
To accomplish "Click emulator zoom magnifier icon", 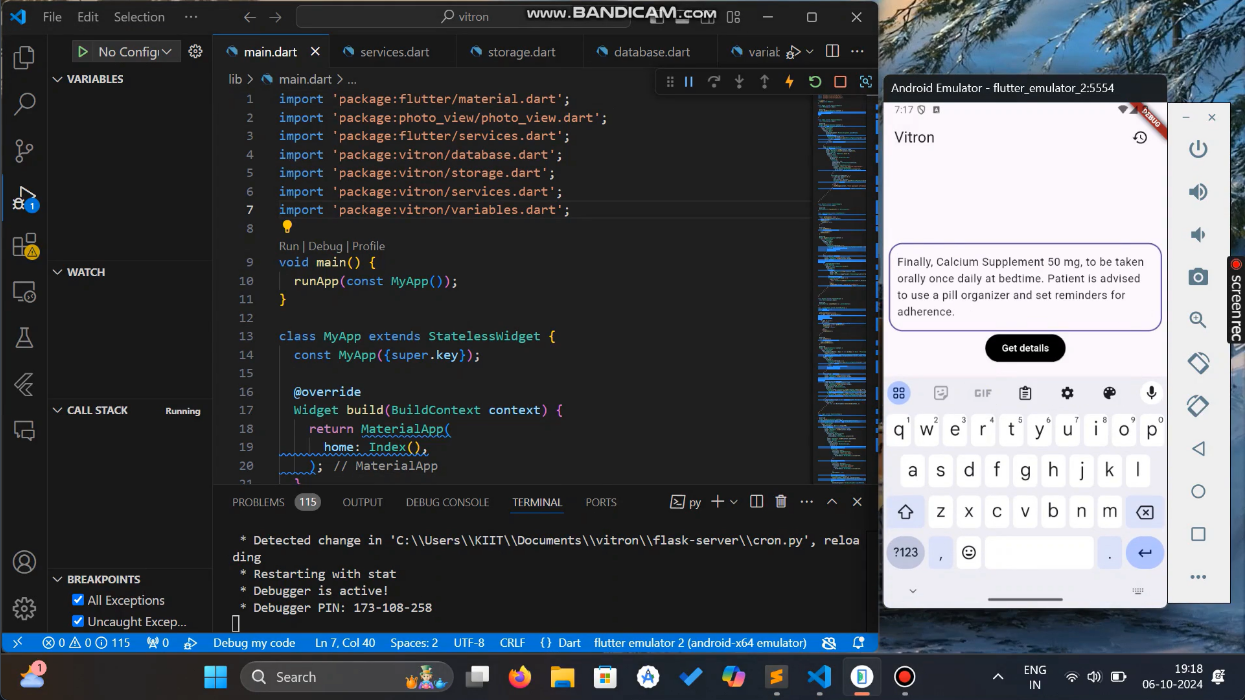I will [1198, 320].
